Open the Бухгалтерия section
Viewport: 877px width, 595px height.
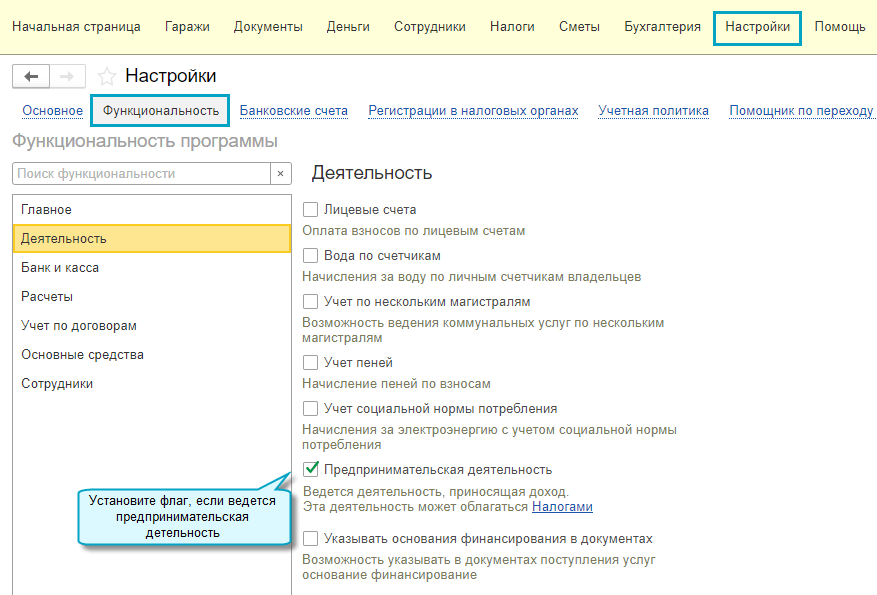(x=662, y=27)
